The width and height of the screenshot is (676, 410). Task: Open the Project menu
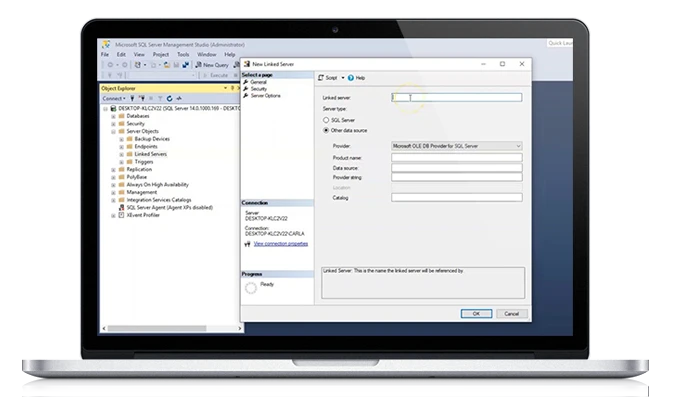point(160,54)
